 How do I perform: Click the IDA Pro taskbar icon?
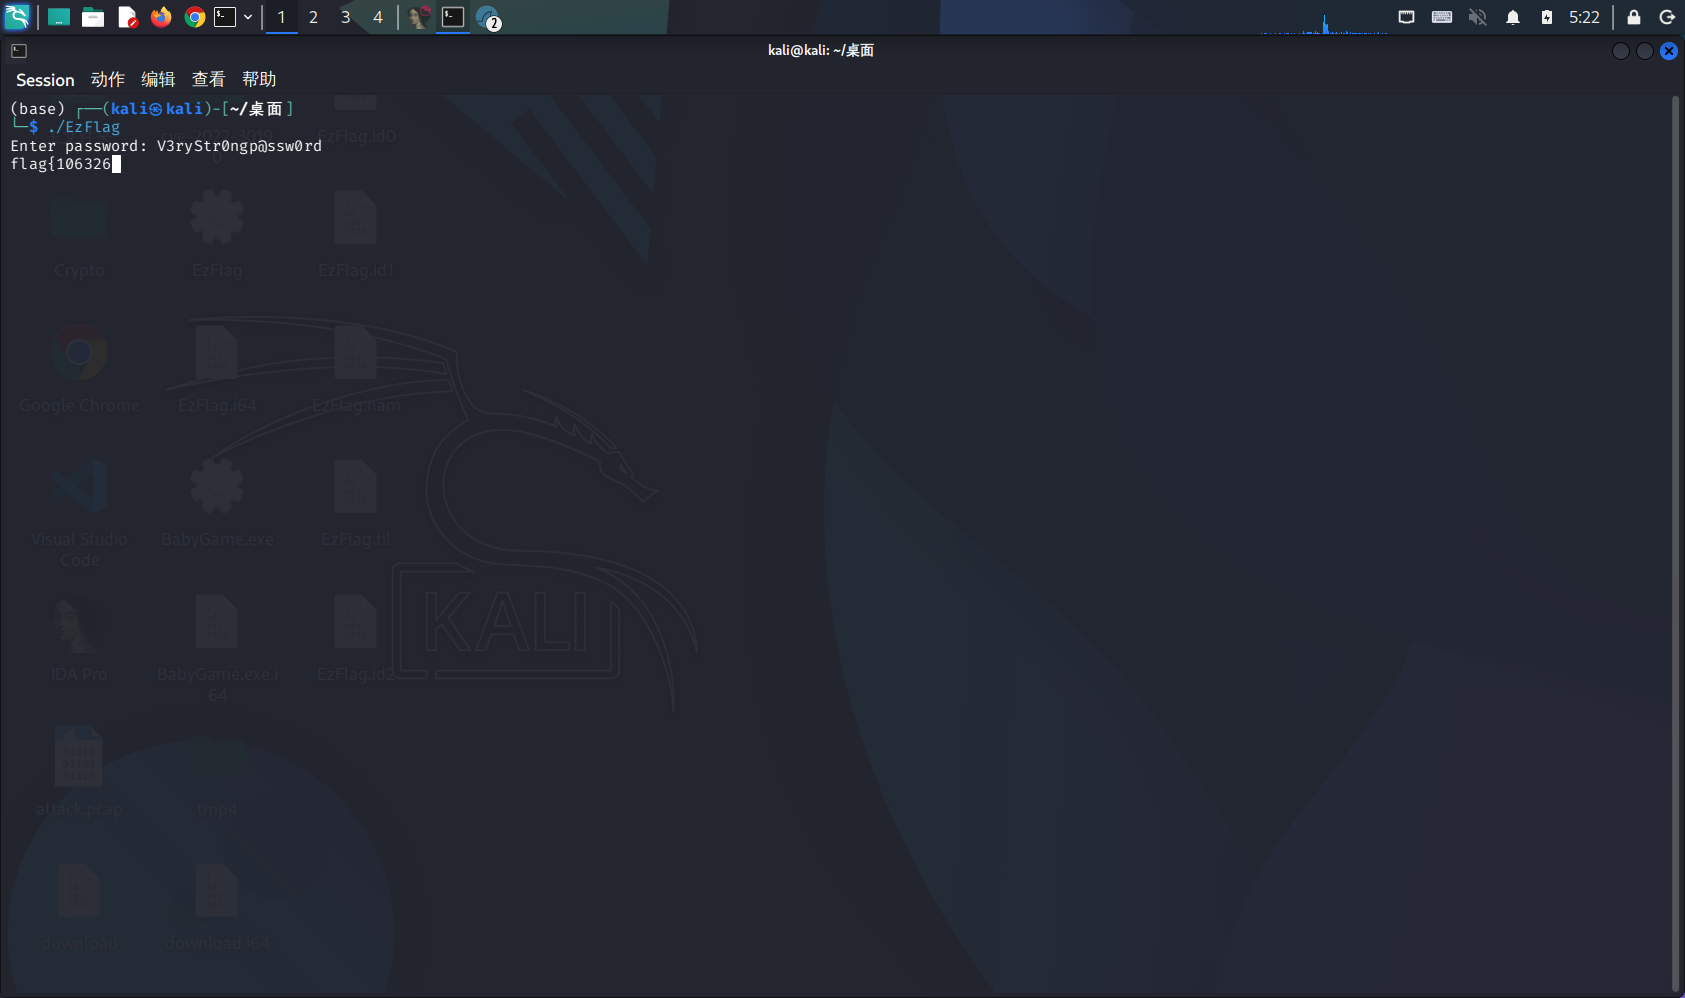tap(419, 17)
